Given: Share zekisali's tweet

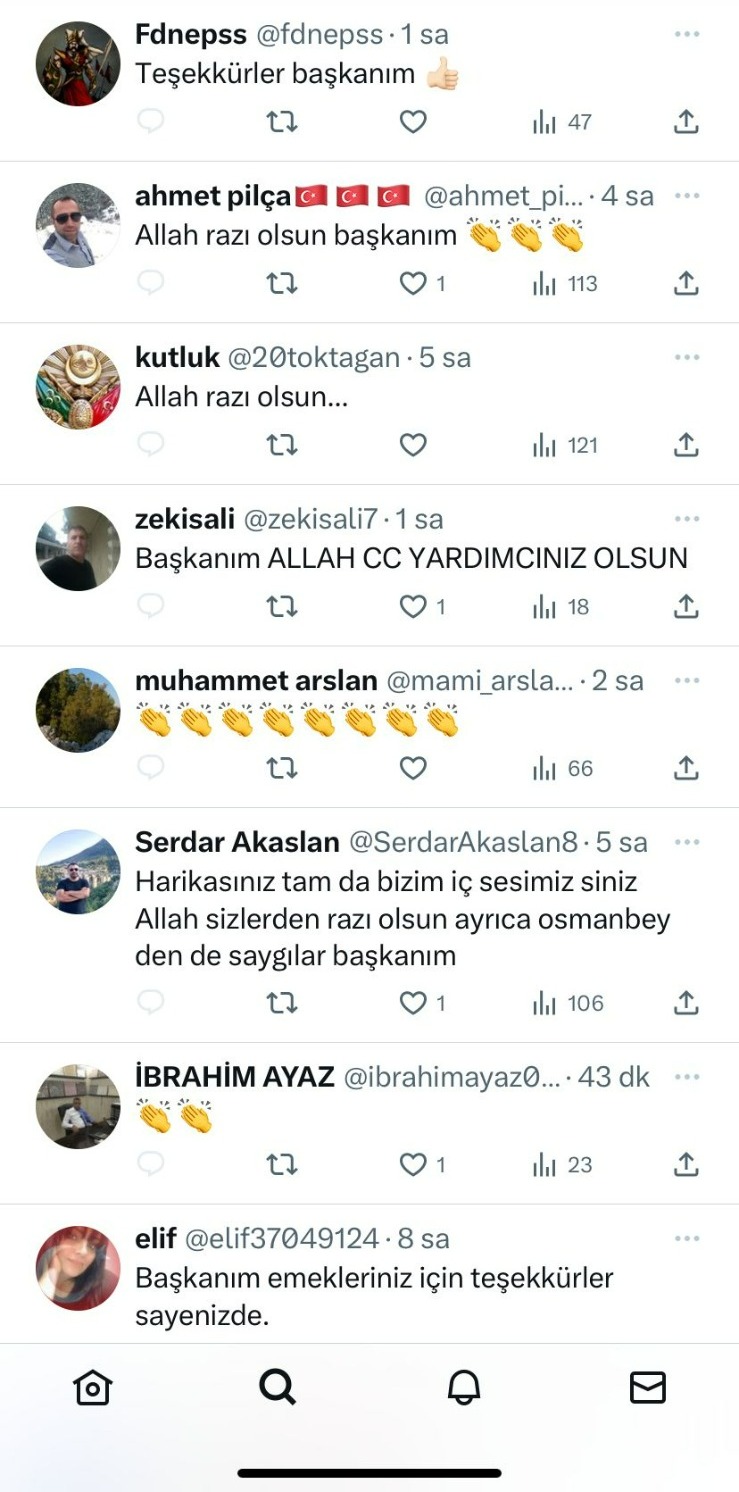Looking at the screenshot, I should point(685,607).
